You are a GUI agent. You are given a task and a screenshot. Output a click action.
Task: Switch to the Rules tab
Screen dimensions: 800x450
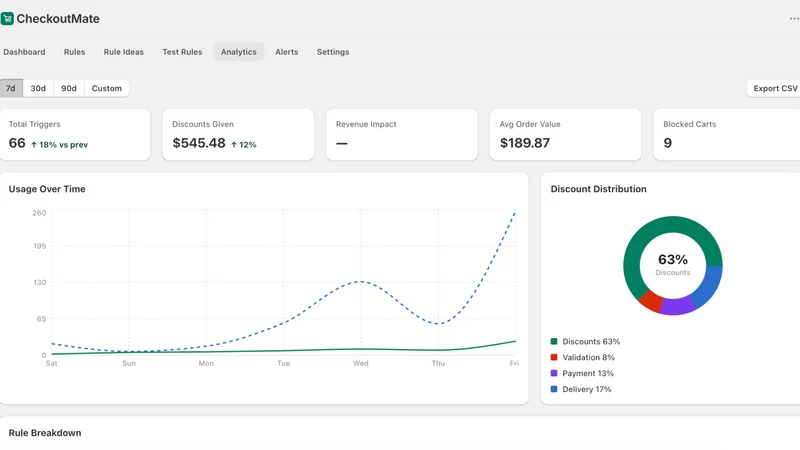pos(74,52)
